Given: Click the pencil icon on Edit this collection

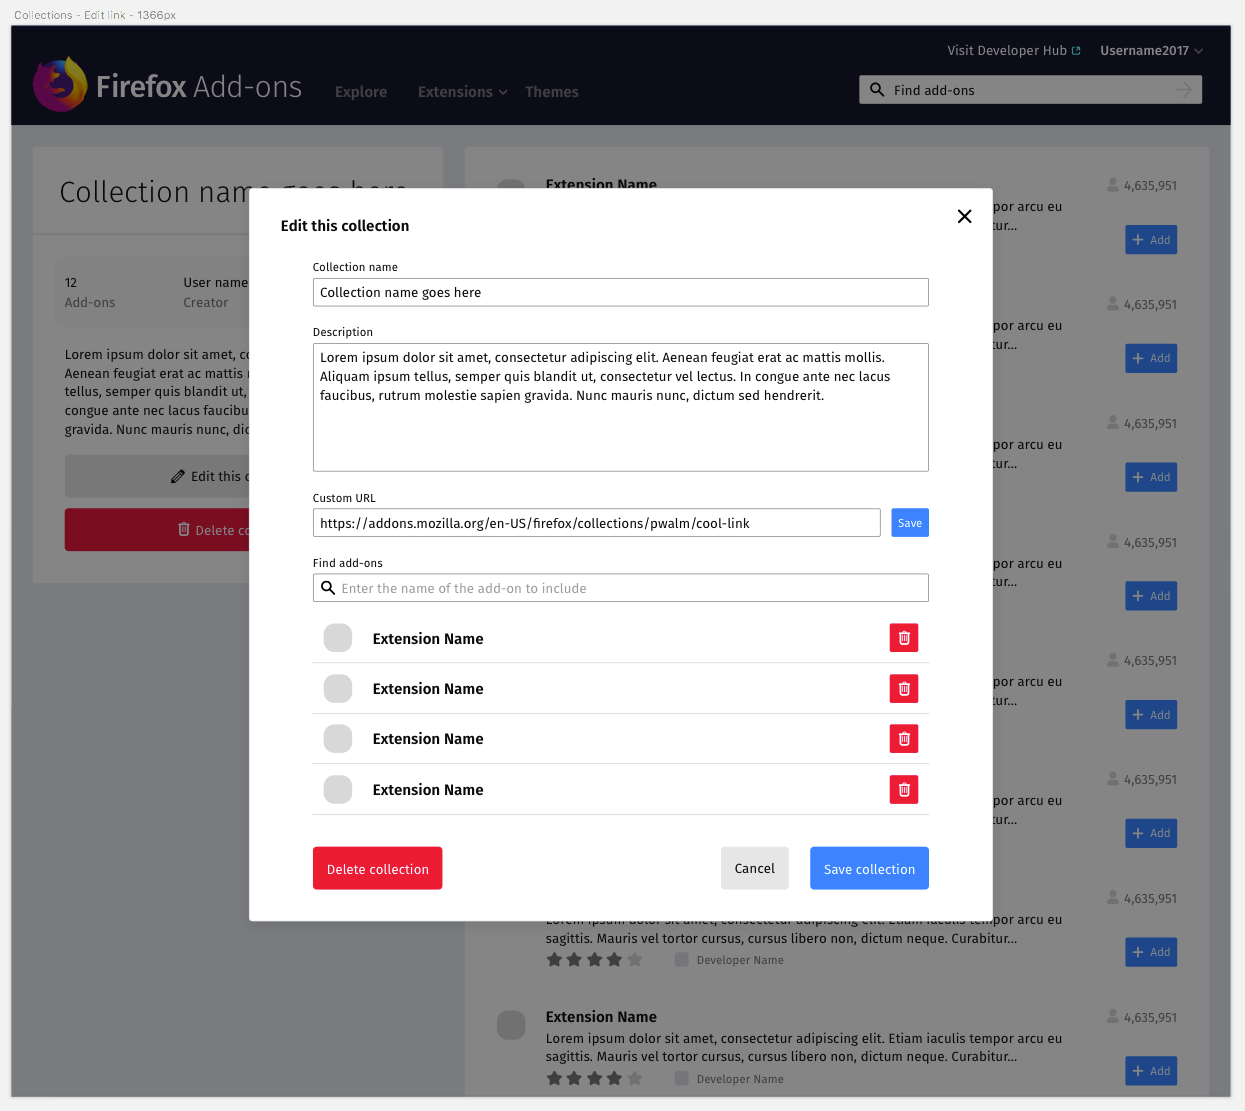Looking at the screenshot, I should coord(178,476).
